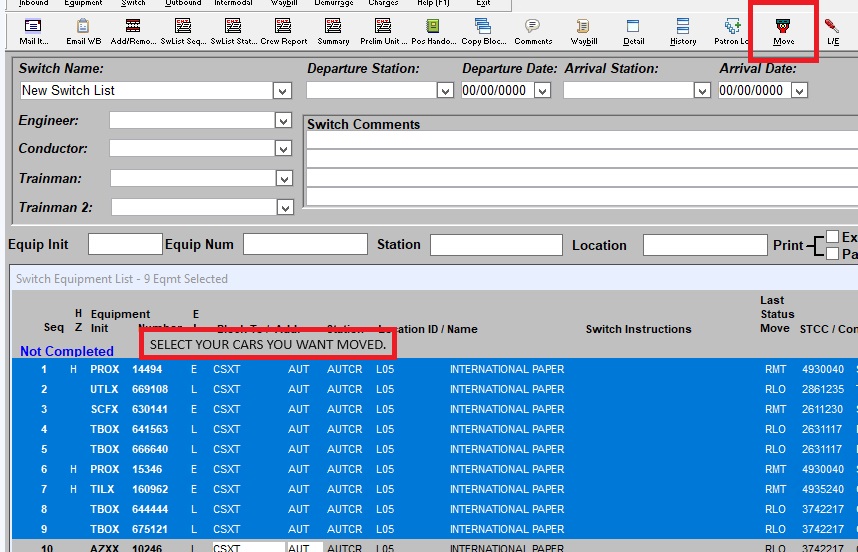Open the Crew Report
This screenshot has width=858, height=552.
tap(283, 32)
